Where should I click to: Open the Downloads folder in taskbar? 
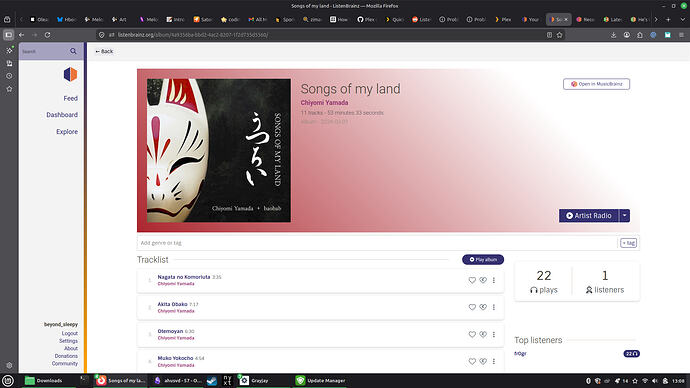point(44,381)
